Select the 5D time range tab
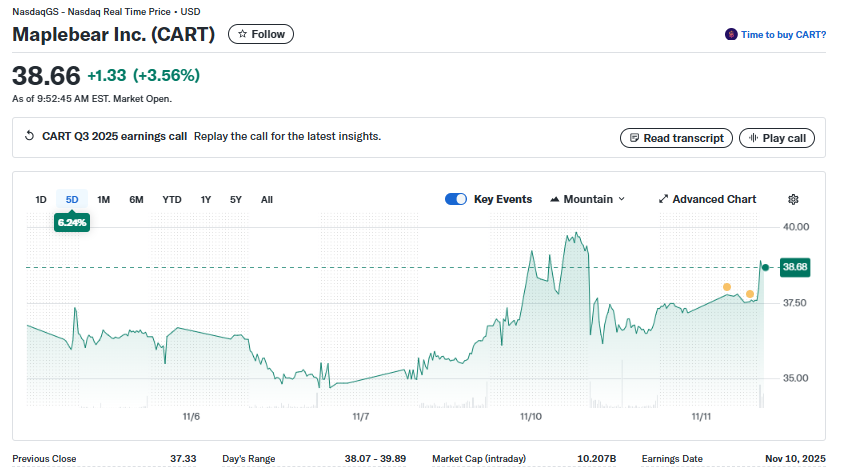 click(72, 199)
